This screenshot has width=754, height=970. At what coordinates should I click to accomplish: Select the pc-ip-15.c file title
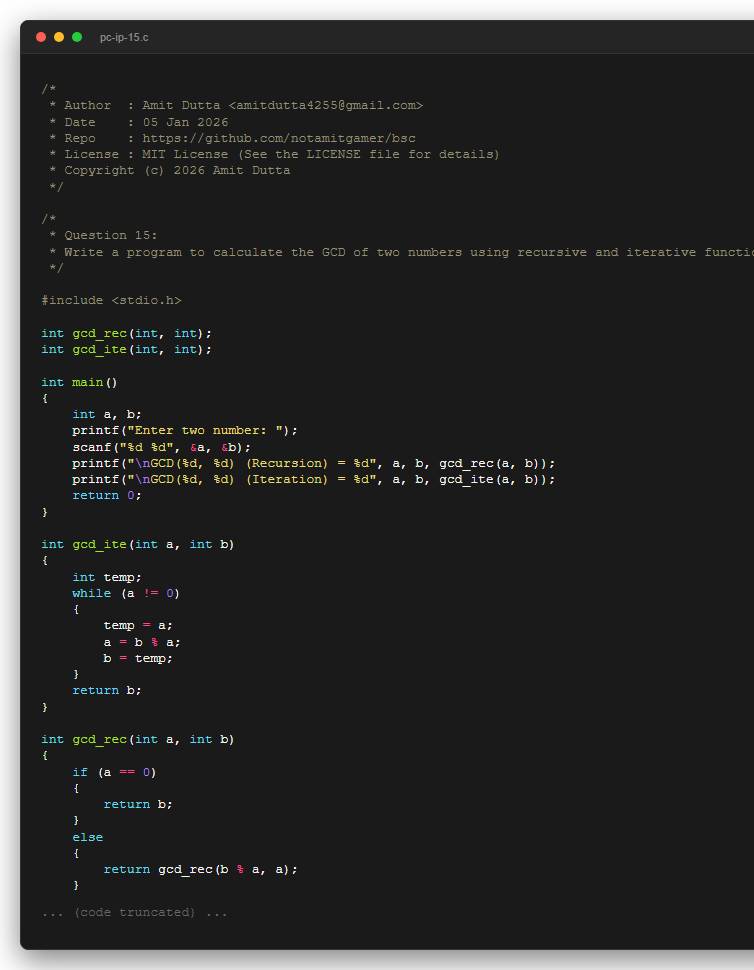coord(124,38)
